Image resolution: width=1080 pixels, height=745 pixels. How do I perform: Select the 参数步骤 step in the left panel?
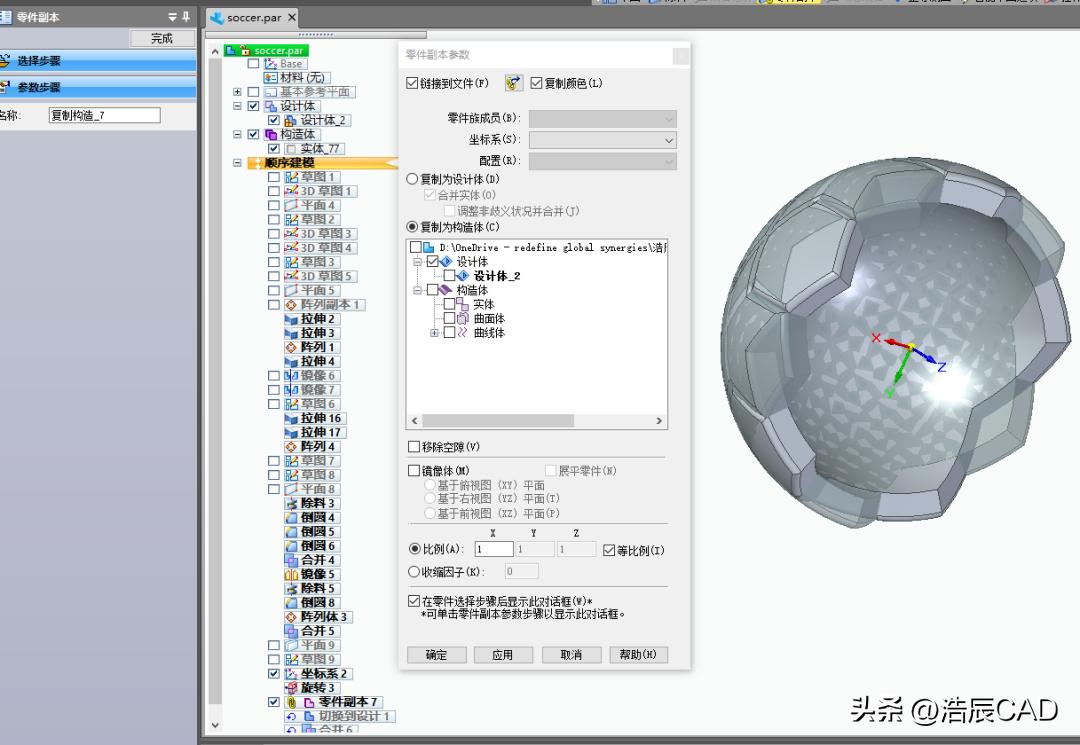(62, 88)
